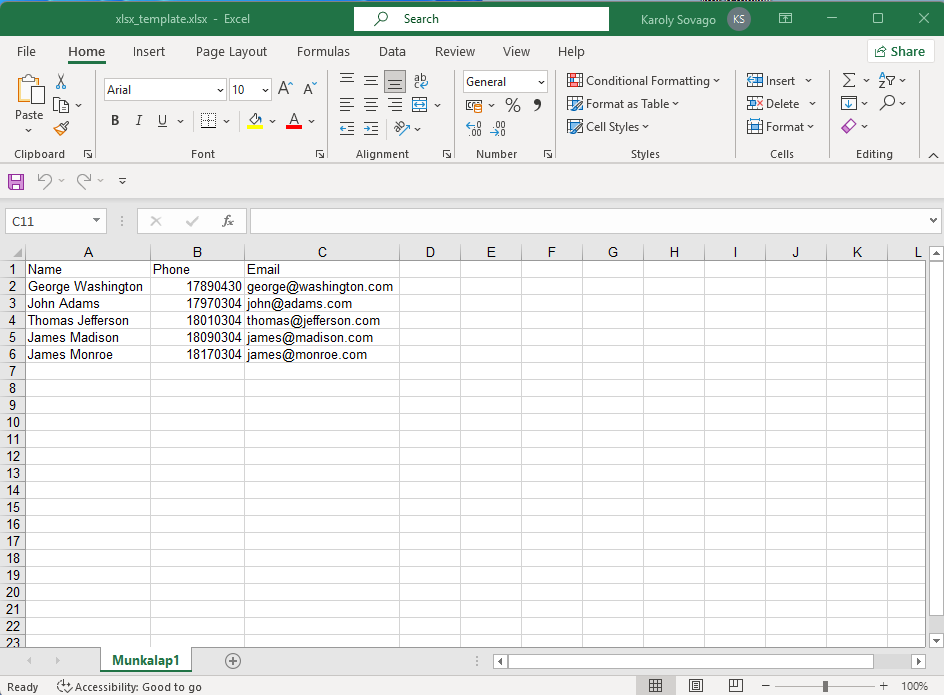Toggle Top Align for cells
Viewport: 944px width, 695px height.
point(347,79)
